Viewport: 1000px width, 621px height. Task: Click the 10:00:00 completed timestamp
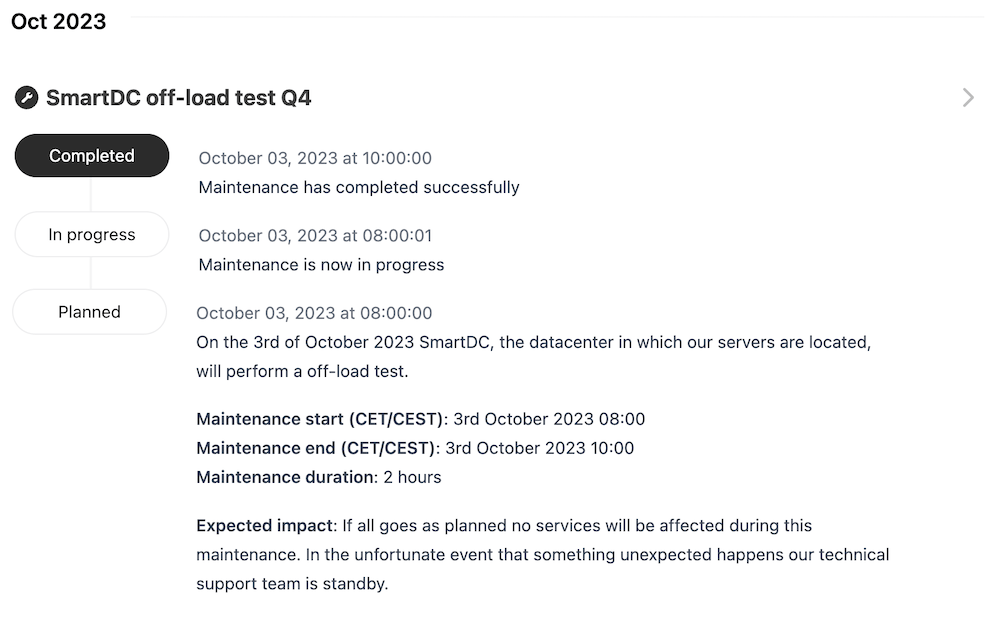(x=315, y=158)
